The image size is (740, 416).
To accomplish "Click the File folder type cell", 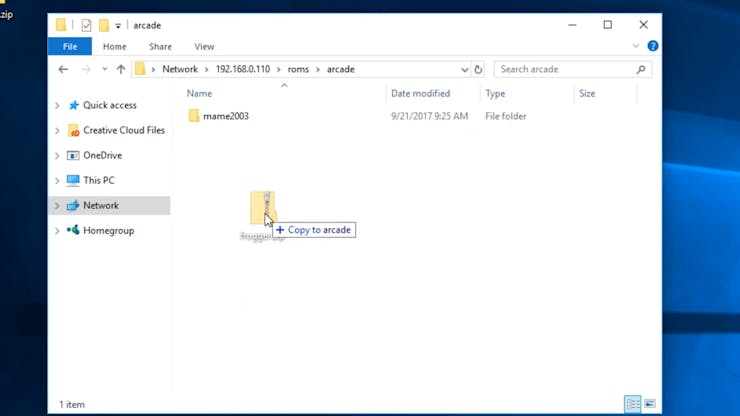I will (x=505, y=116).
